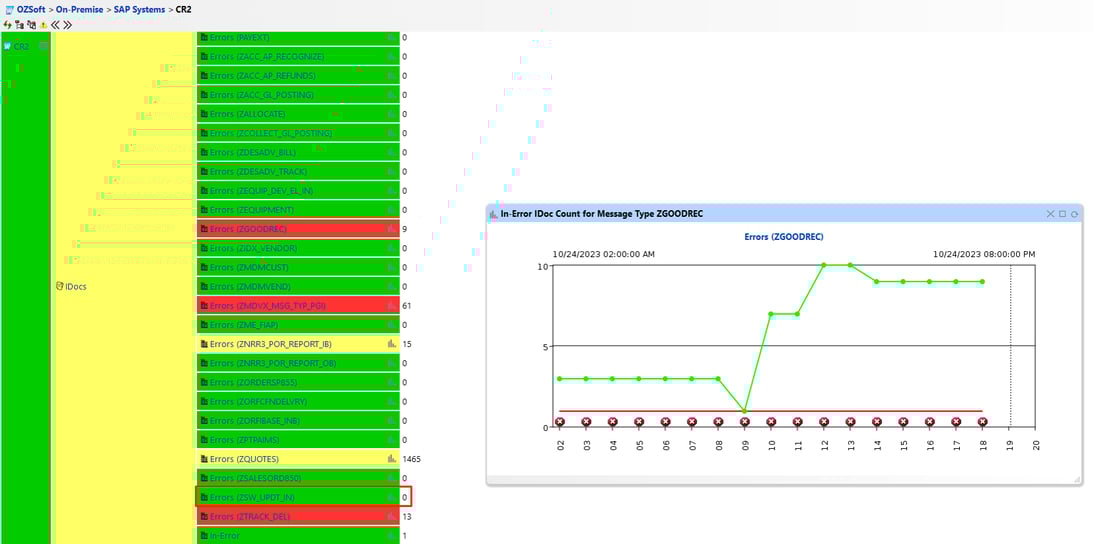Click folder icon of Errors (ZGOODREC)
The width and height of the screenshot is (1094, 544).
[204, 229]
